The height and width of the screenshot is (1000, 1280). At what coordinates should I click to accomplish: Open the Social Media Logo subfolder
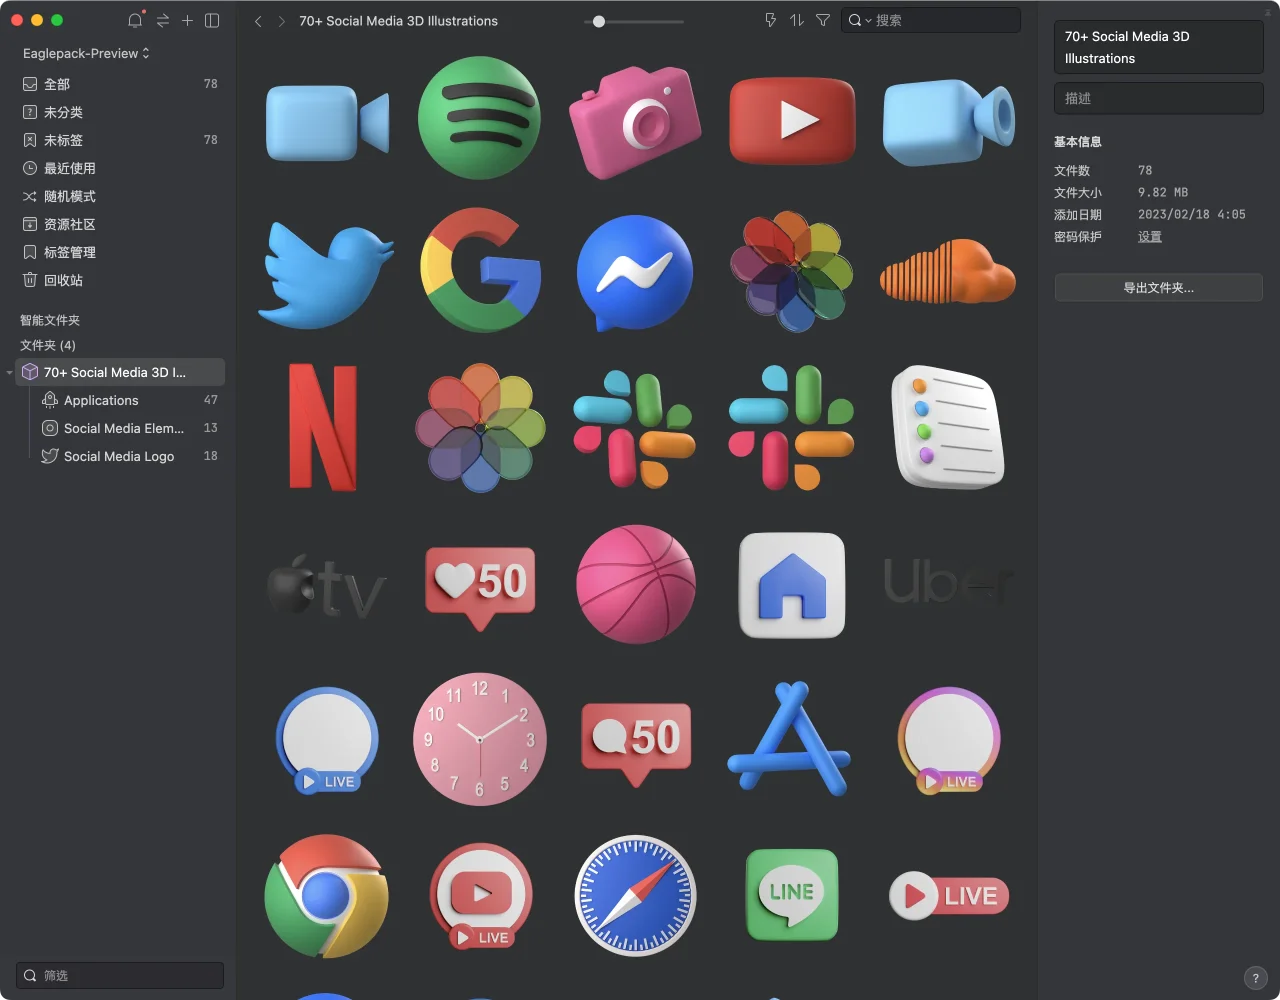(x=129, y=456)
